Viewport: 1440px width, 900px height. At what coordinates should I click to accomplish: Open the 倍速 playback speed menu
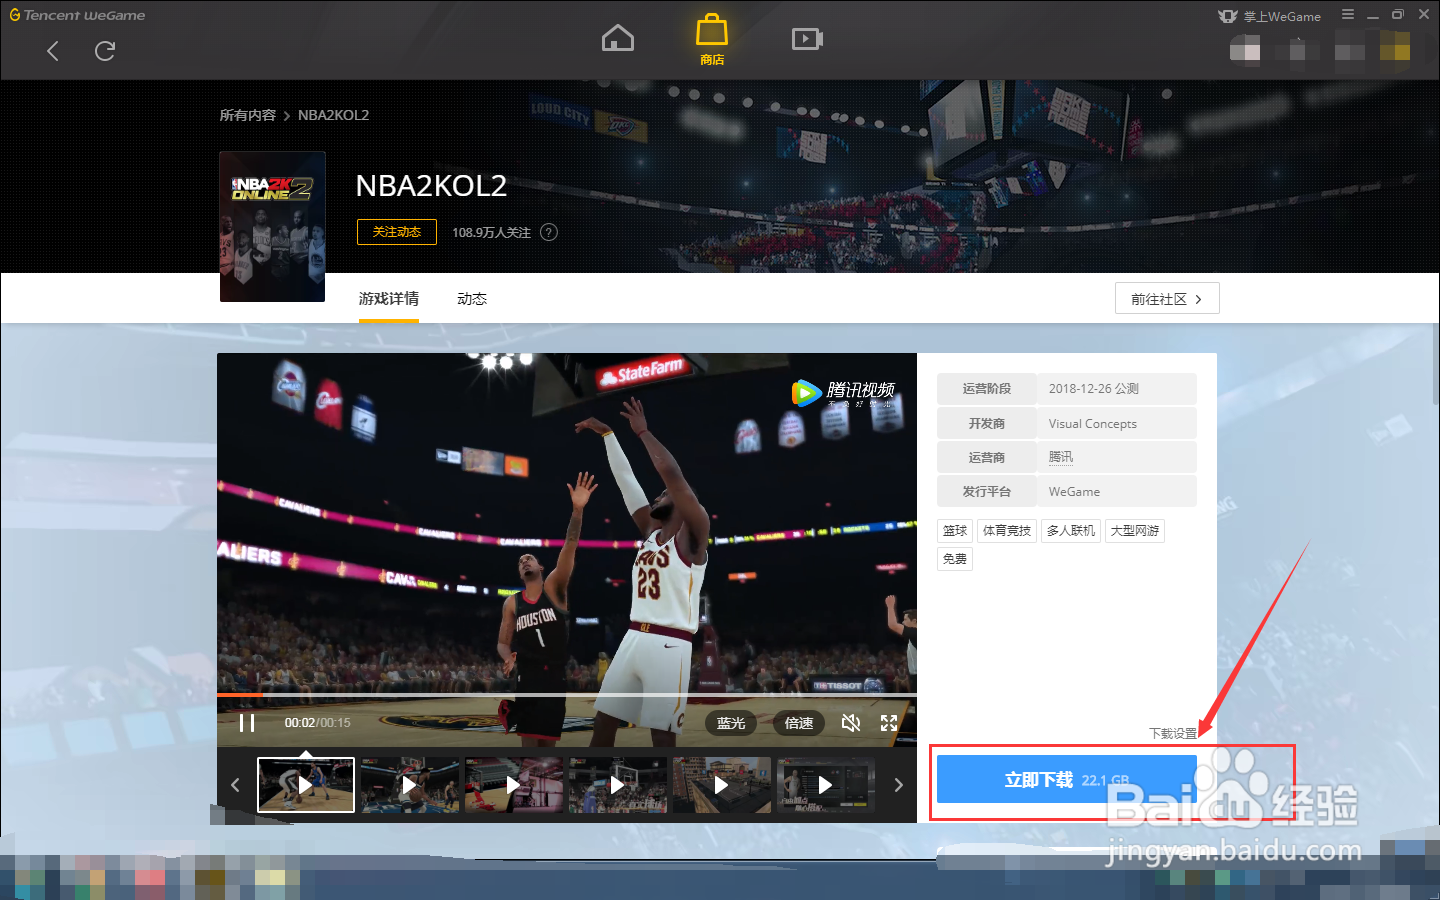coord(799,723)
